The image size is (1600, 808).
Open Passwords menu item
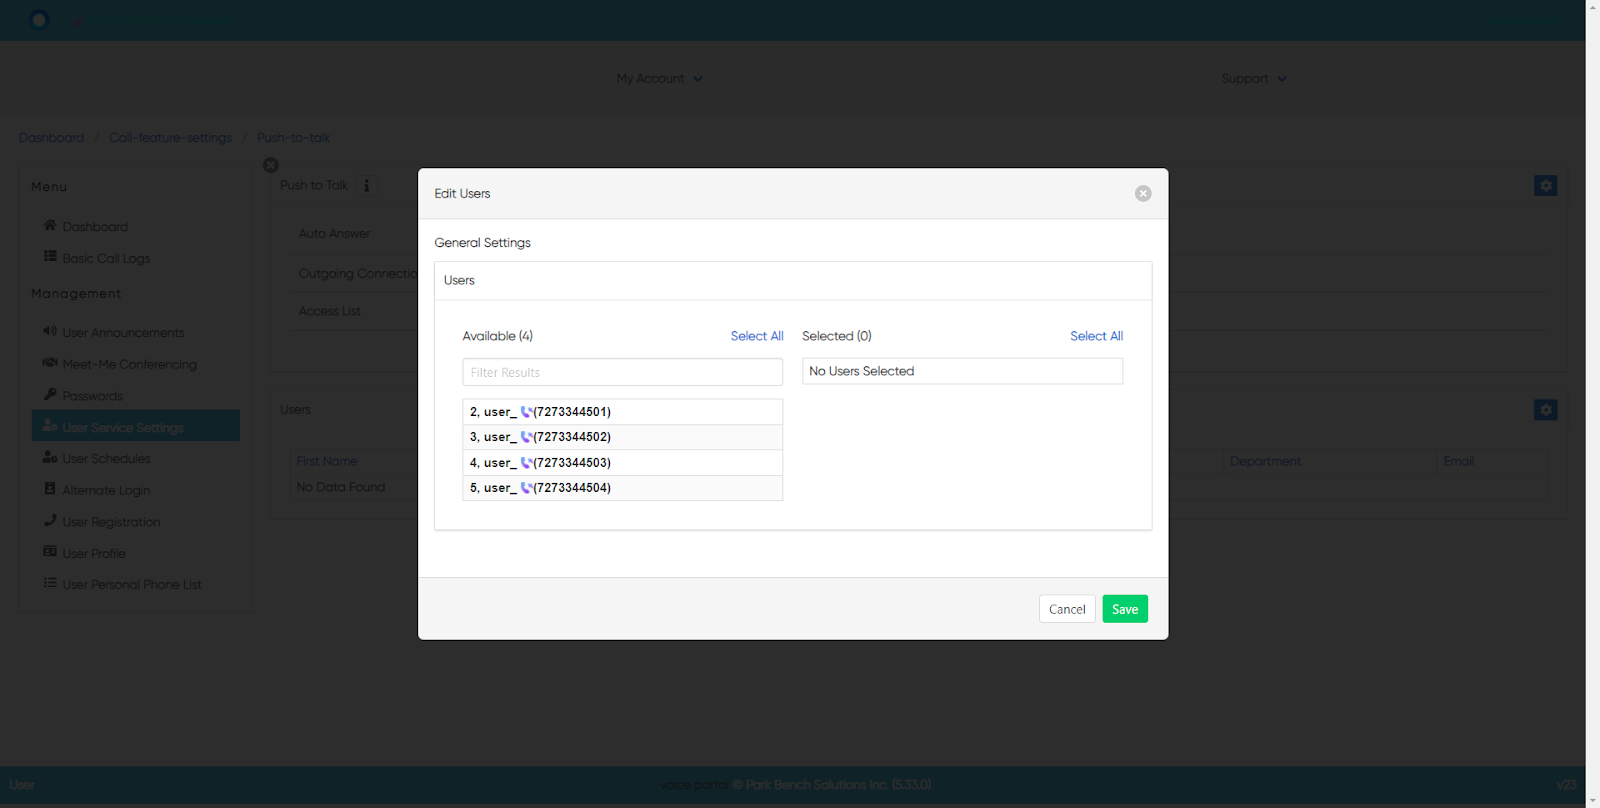coord(92,396)
